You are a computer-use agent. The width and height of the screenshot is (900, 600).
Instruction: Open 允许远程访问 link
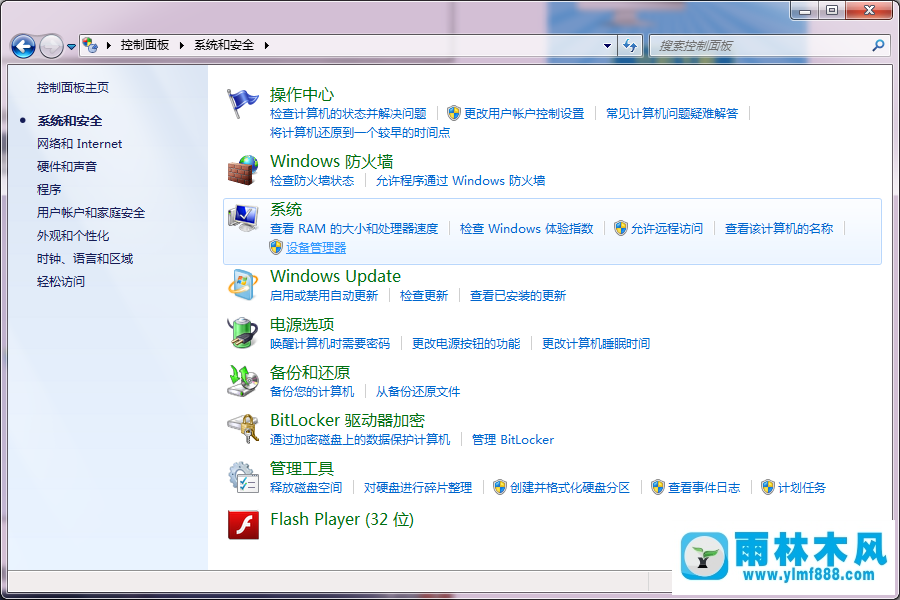tap(667, 229)
